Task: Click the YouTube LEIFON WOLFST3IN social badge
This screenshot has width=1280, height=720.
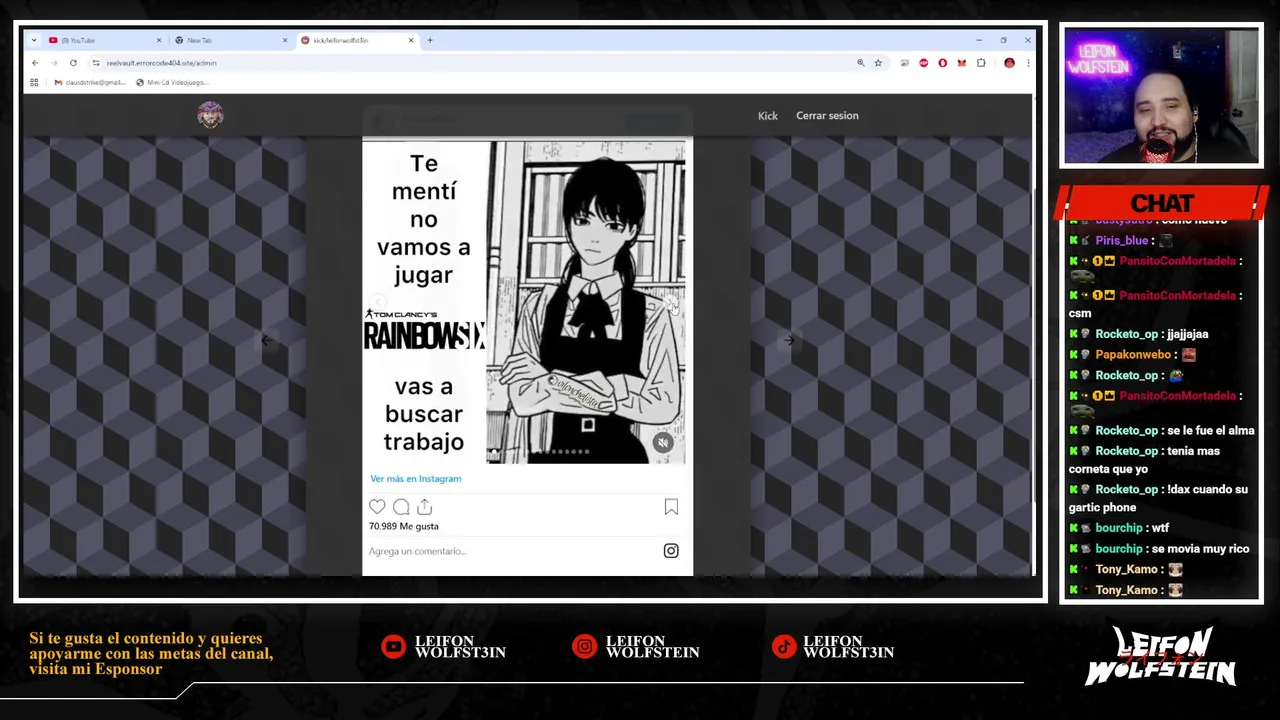Action: [x=443, y=647]
